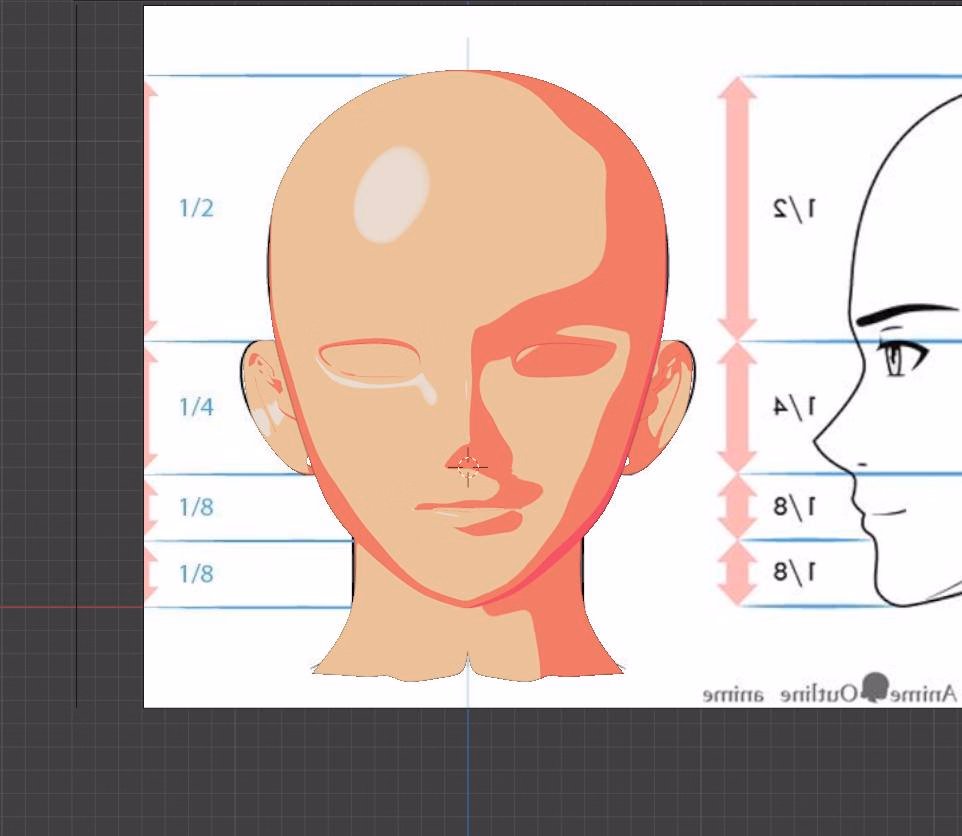The image size is (962, 836).
Task: Click the blue "1/4" proportion label
Action: [196, 407]
